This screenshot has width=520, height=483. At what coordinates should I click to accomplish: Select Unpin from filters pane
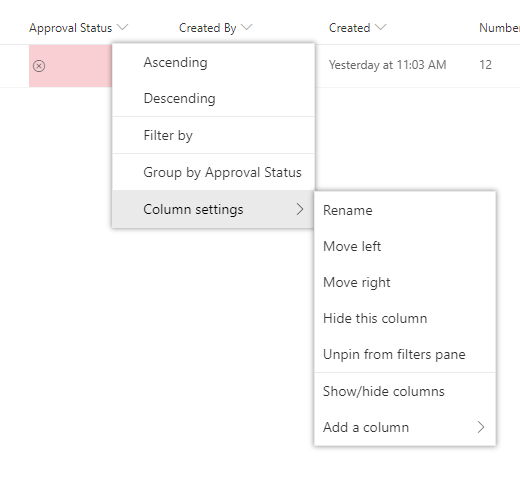coord(405,354)
